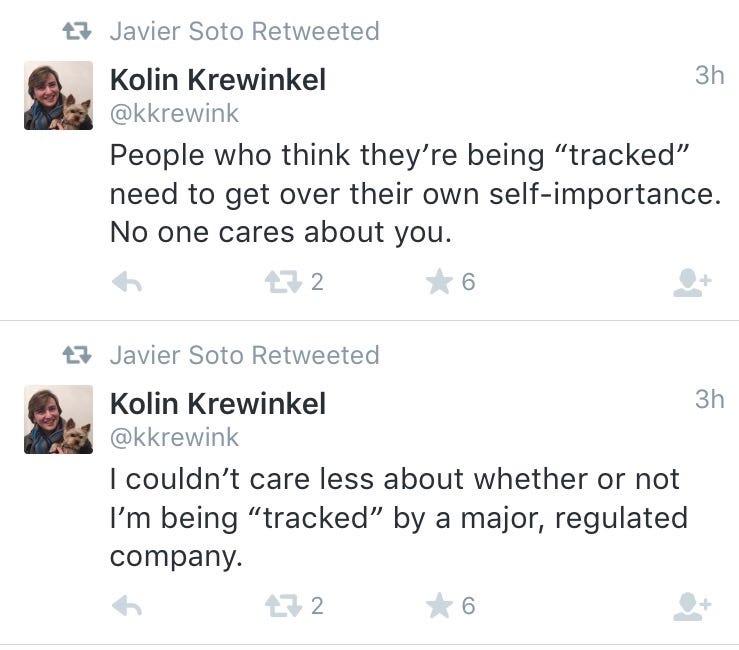The image size is (739, 650).
Task: Reply to the self-importance tweet
Action: 126,283
